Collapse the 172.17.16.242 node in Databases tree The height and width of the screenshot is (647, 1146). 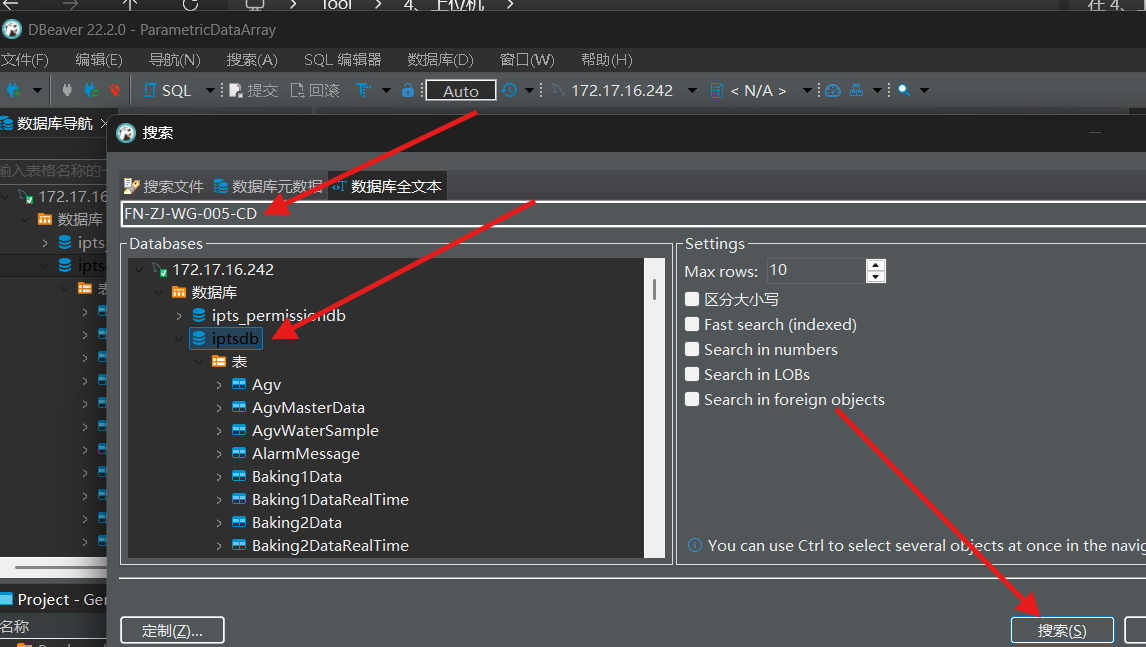click(x=139, y=270)
